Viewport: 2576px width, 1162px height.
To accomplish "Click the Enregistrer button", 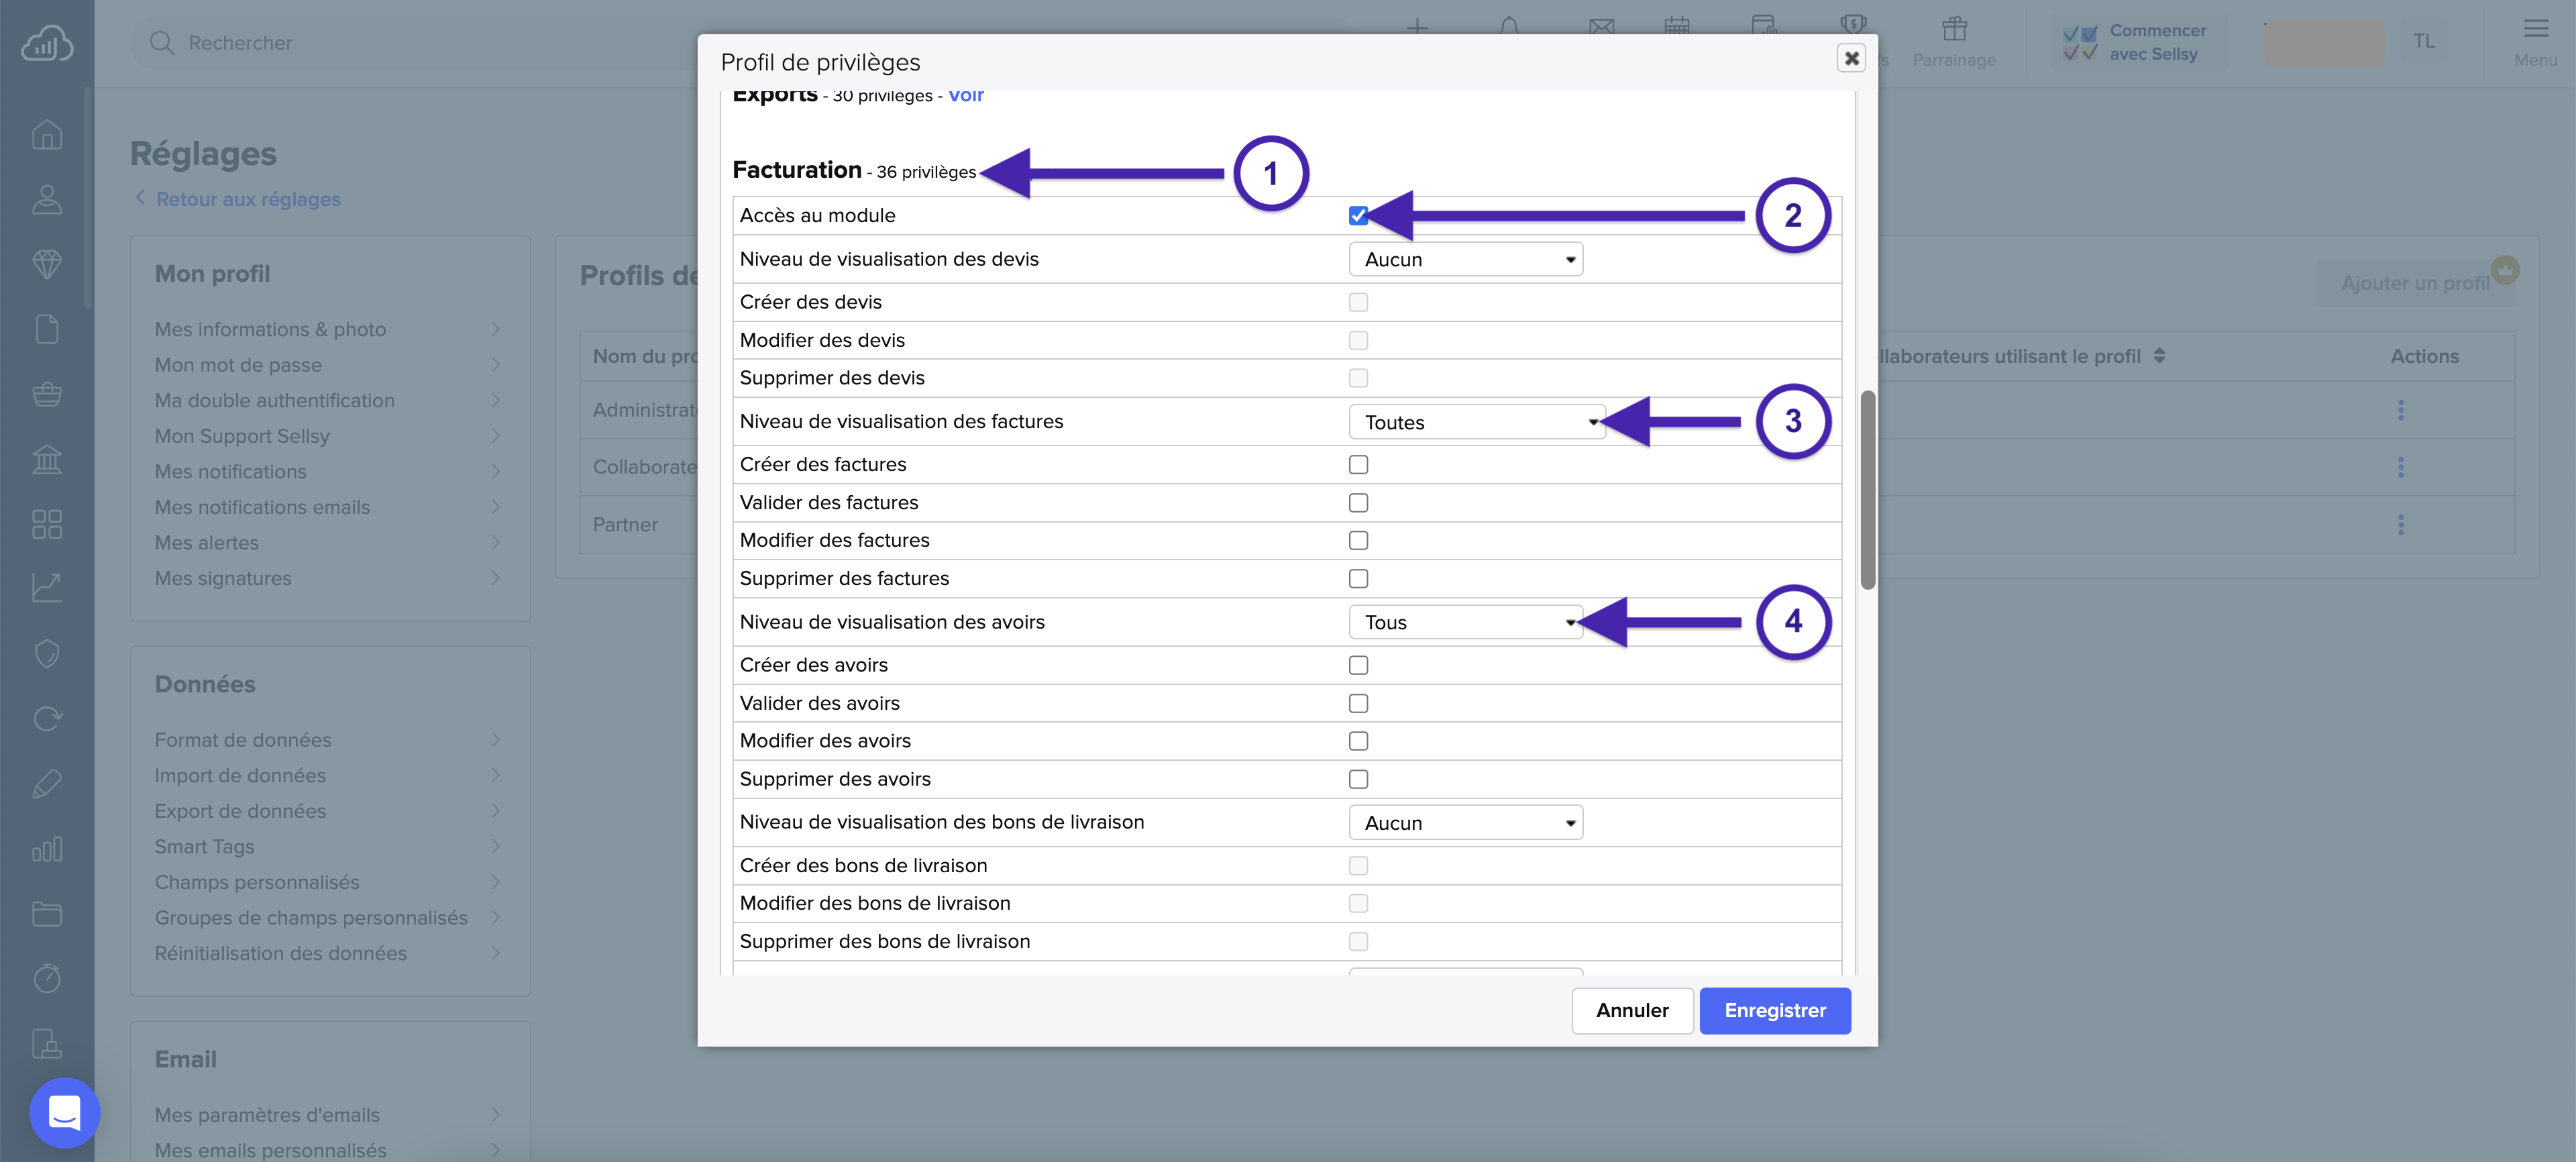I will click(x=1774, y=1010).
